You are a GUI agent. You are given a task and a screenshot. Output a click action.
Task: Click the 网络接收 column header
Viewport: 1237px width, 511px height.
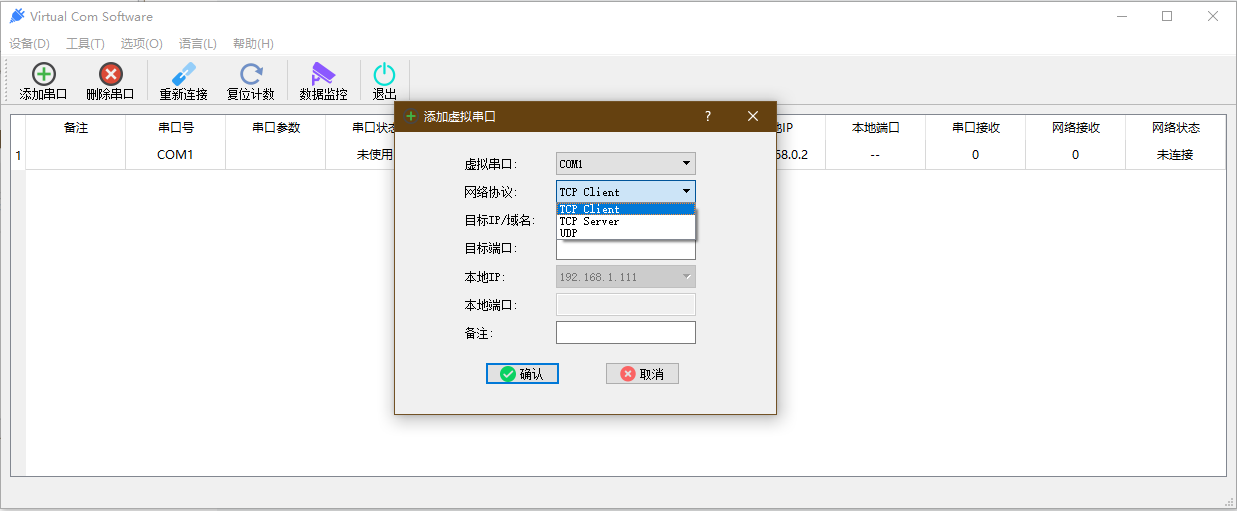(x=1076, y=128)
